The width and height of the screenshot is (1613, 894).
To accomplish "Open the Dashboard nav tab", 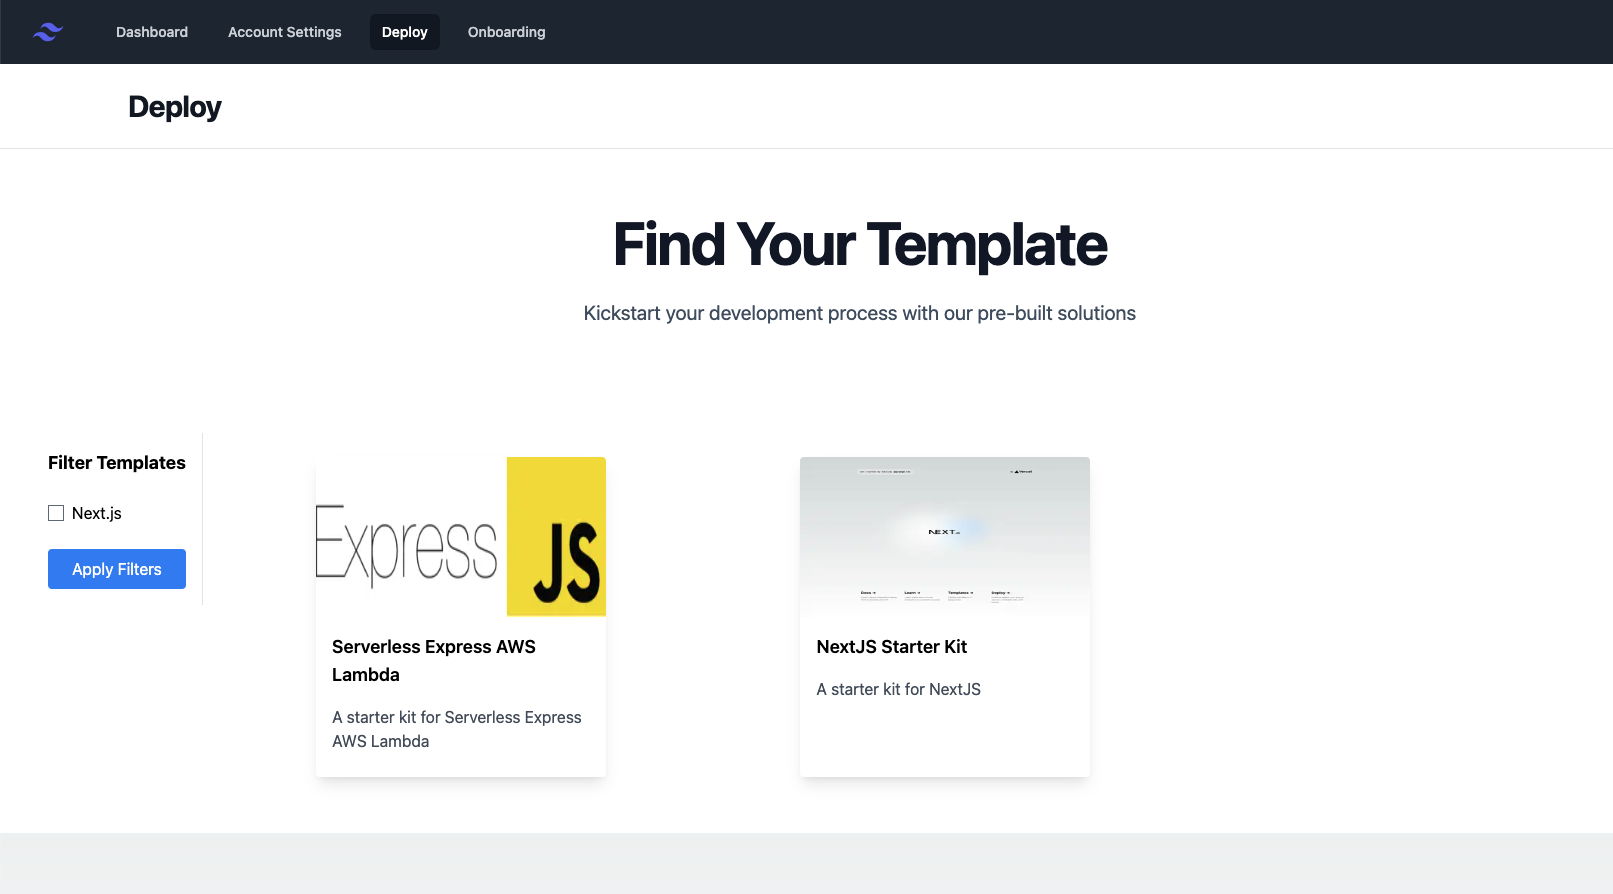I will tap(152, 32).
